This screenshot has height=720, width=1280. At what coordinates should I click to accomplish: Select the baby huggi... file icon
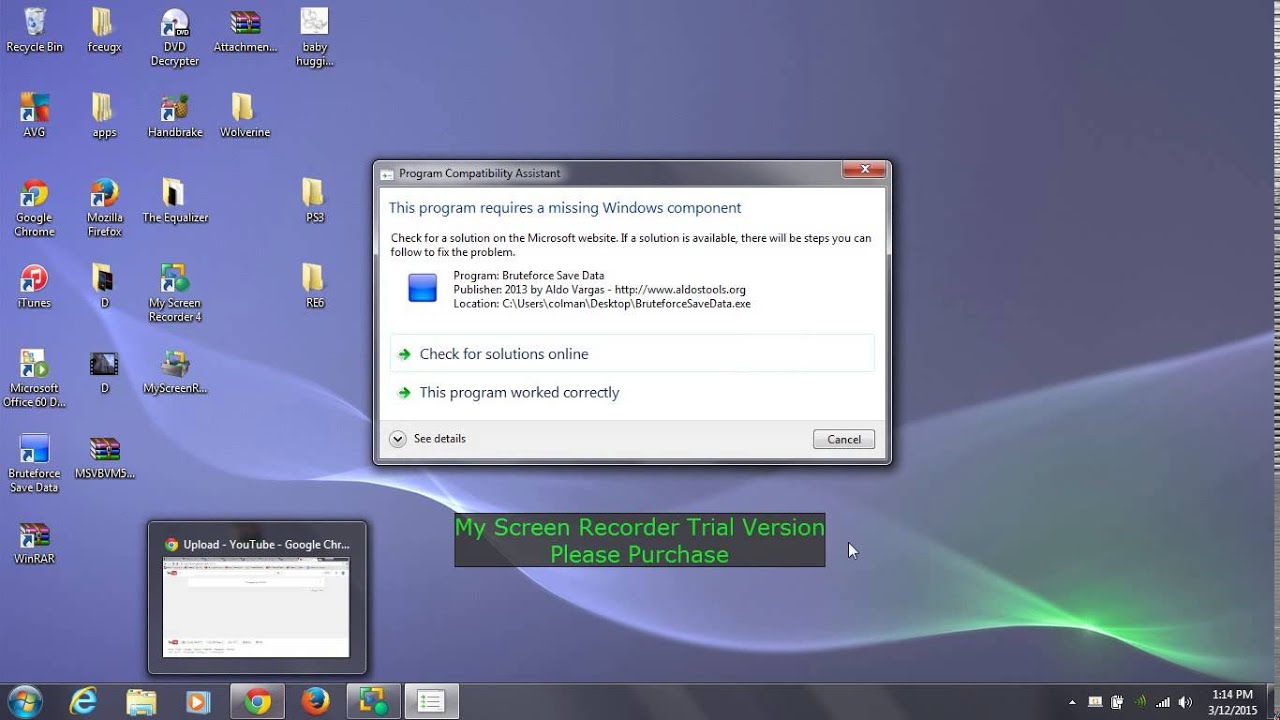314,37
